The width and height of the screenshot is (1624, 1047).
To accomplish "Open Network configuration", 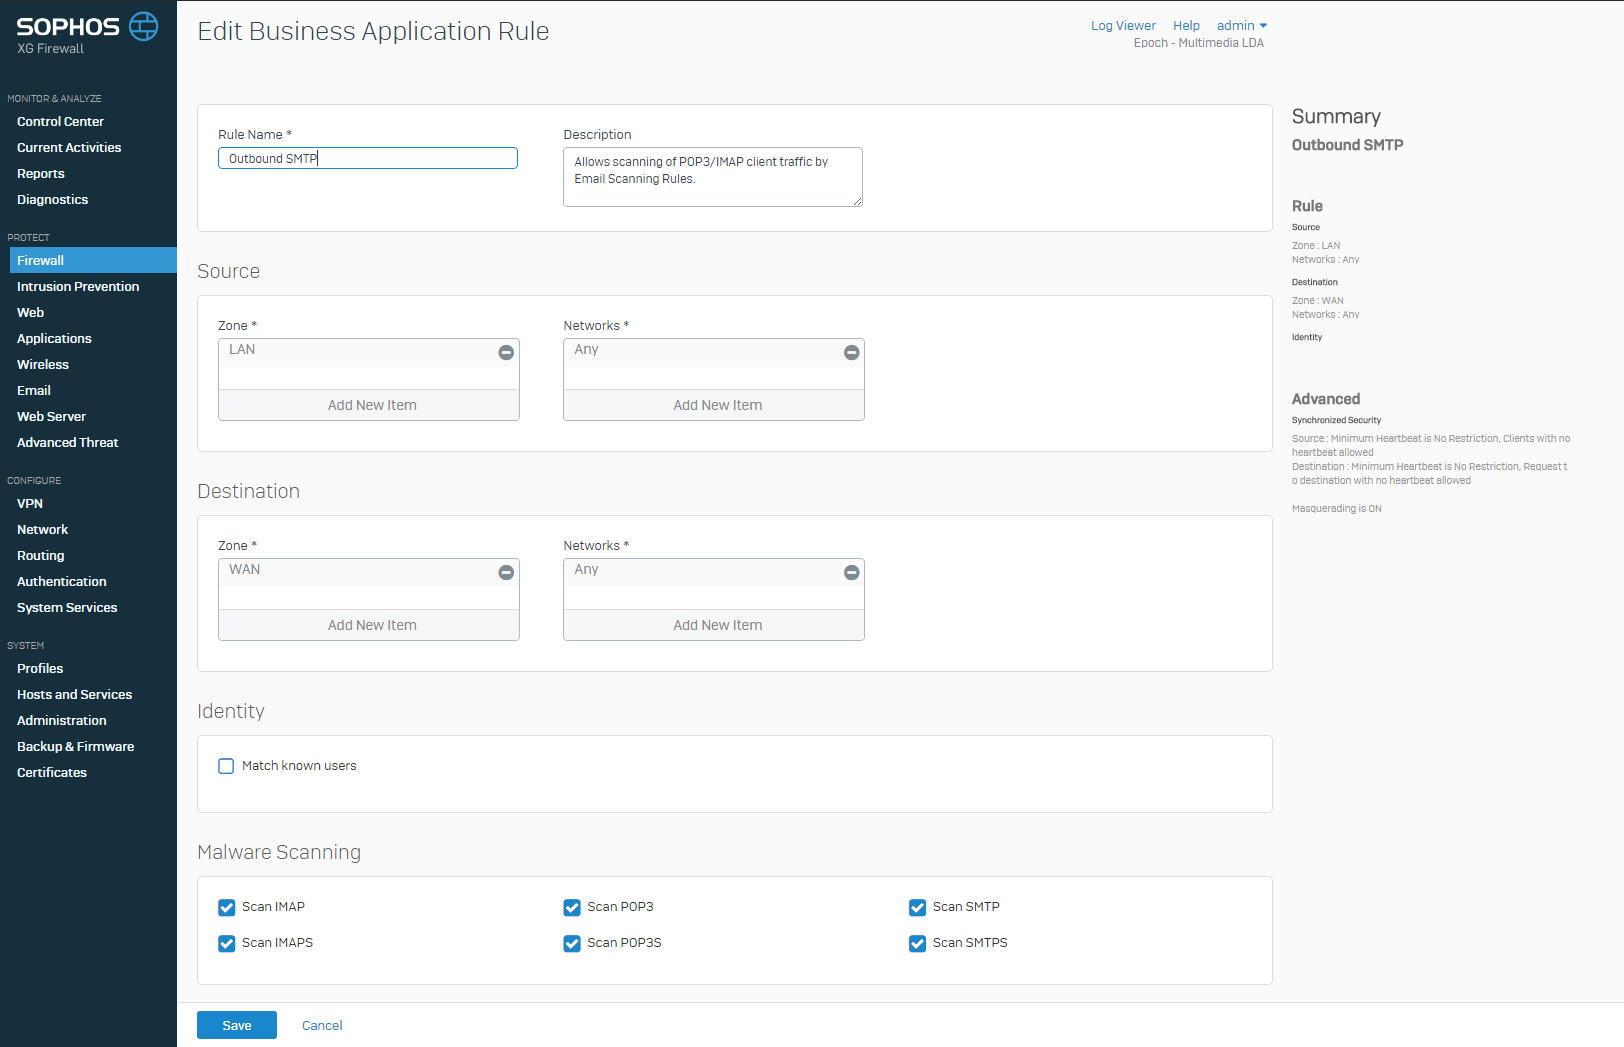I will pos(43,529).
